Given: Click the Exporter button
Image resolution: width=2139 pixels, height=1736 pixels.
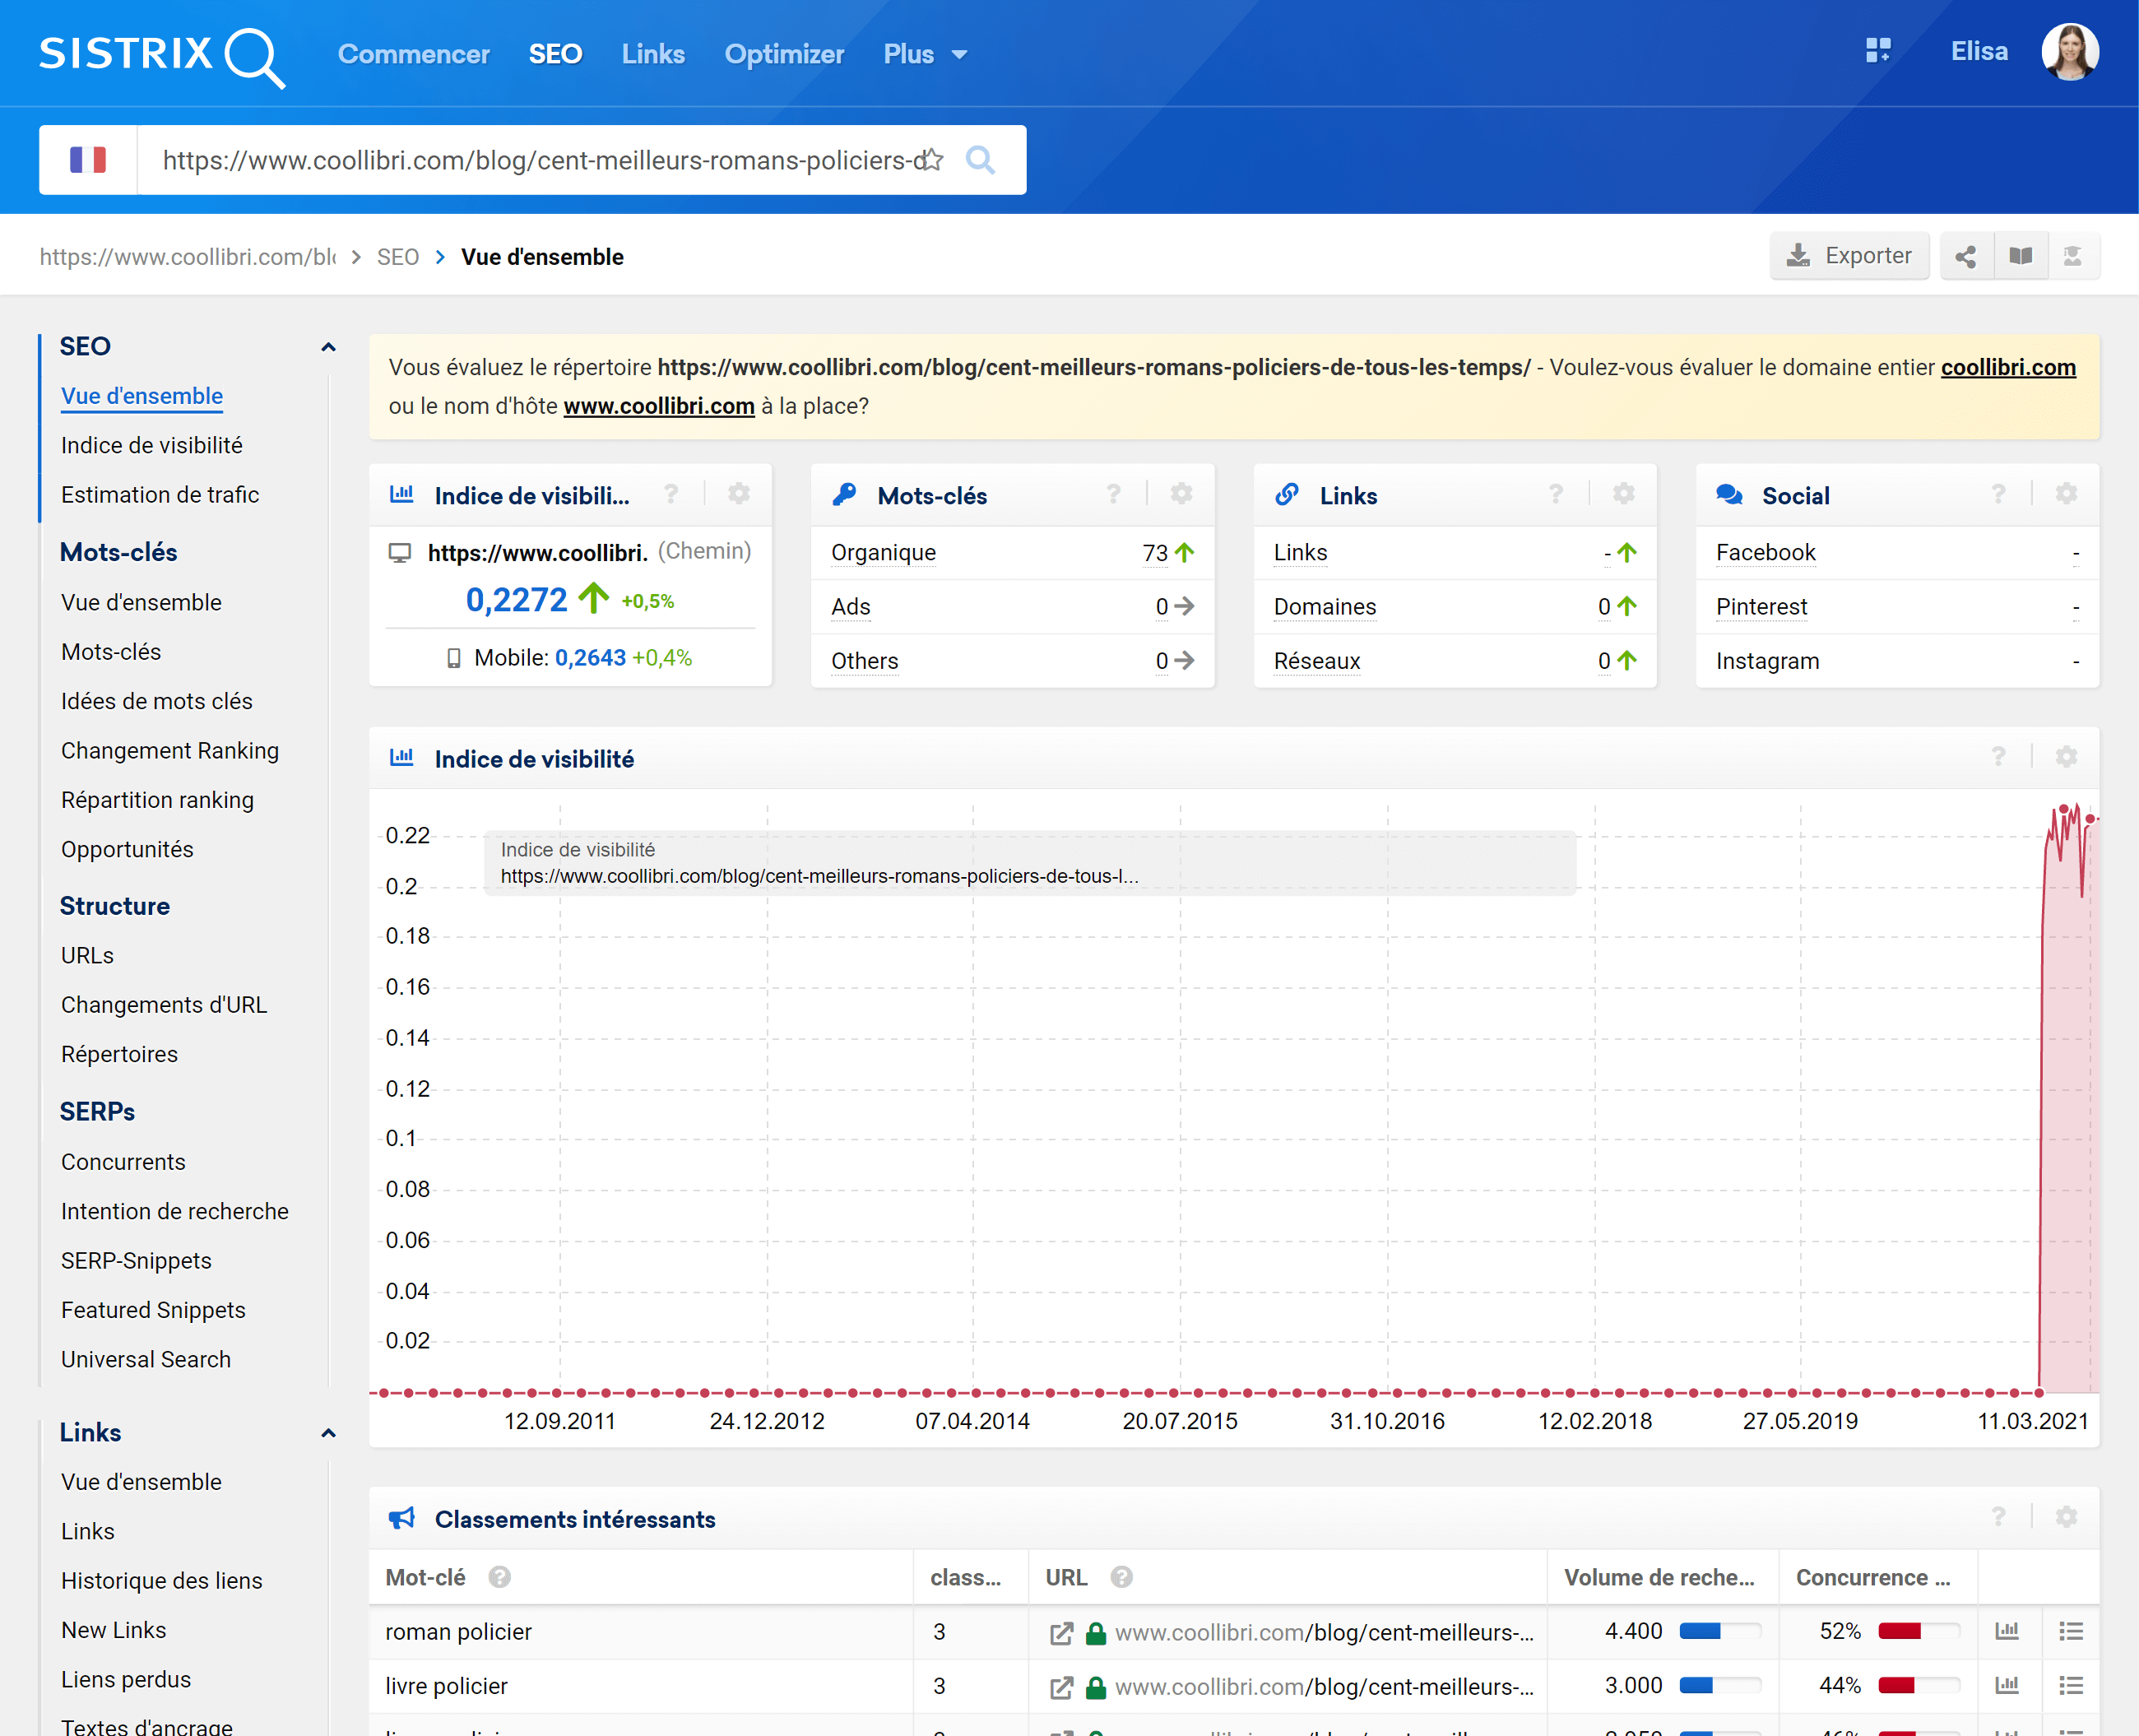Looking at the screenshot, I should 1849,256.
